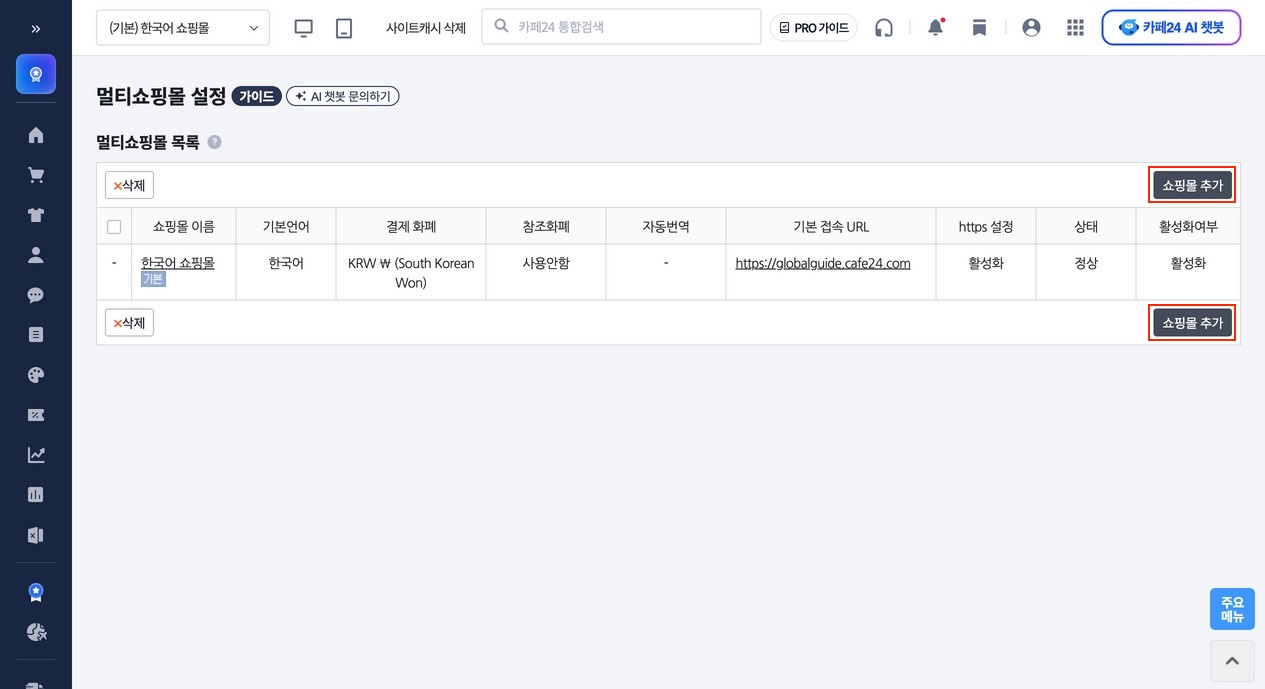The height and width of the screenshot is (689, 1265).
Task: Toggle select-all checkbox in table header
Action: pyautogui.click(x=114, y=227)
